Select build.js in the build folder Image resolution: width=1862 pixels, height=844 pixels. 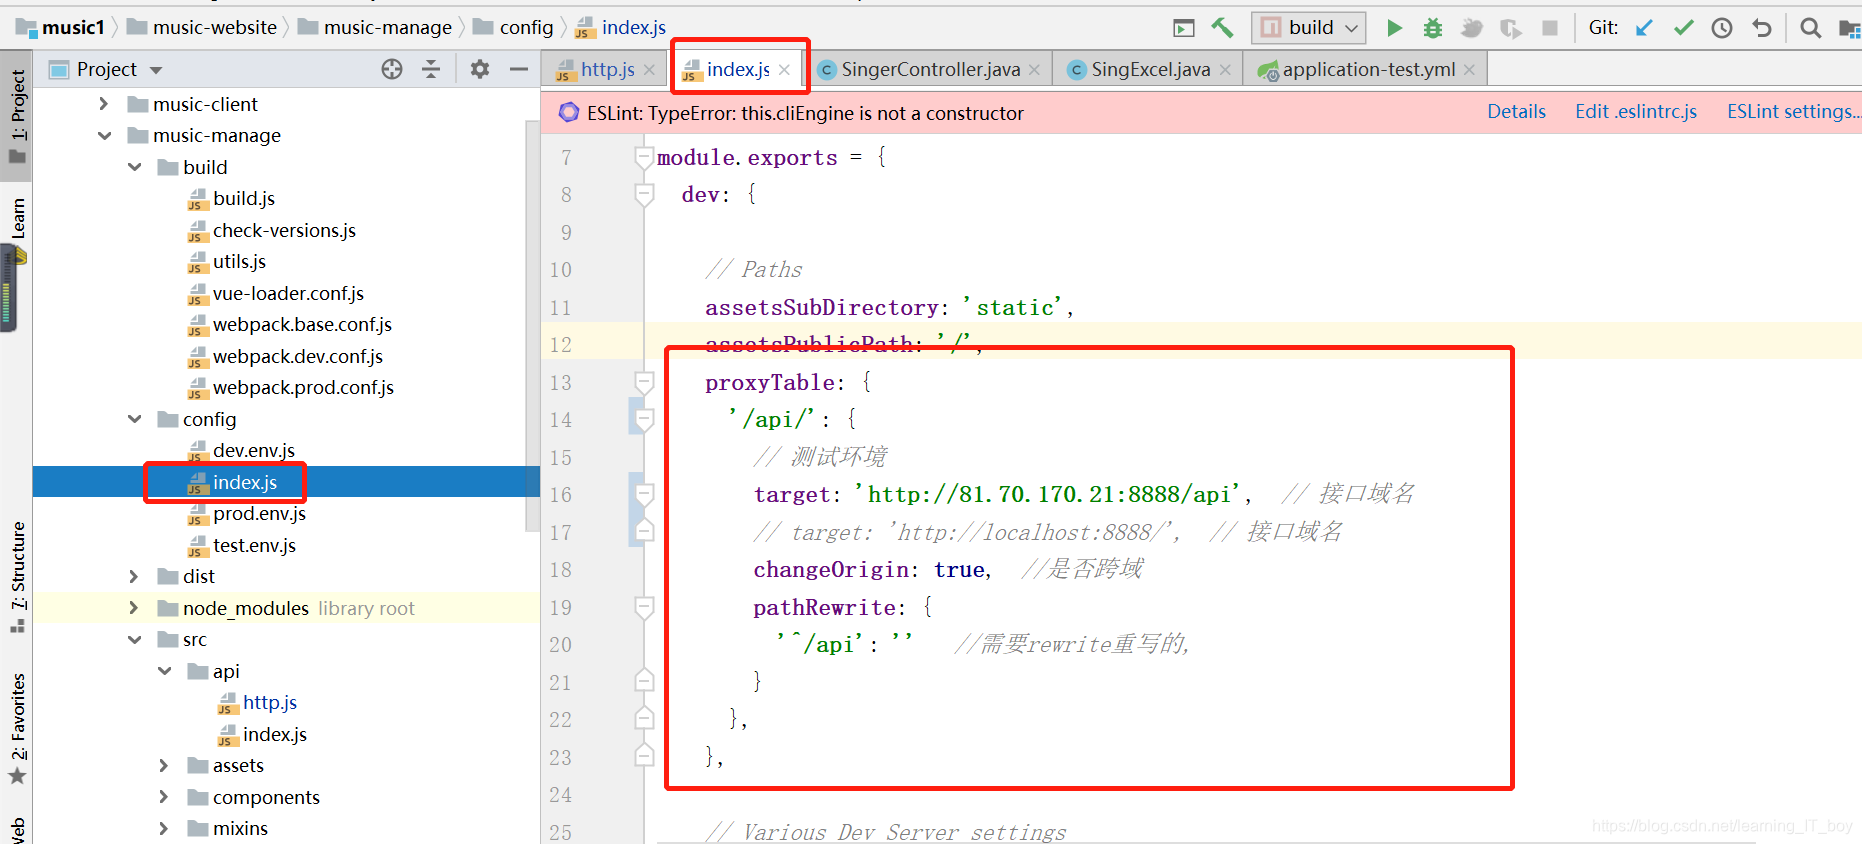point(244,198)
